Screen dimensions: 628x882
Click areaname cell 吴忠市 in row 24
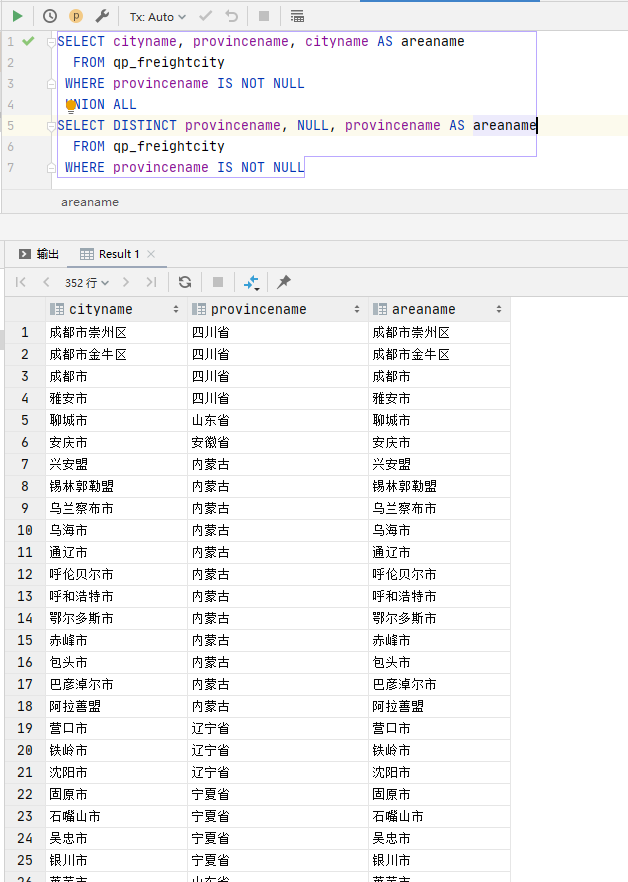point(439,838)
